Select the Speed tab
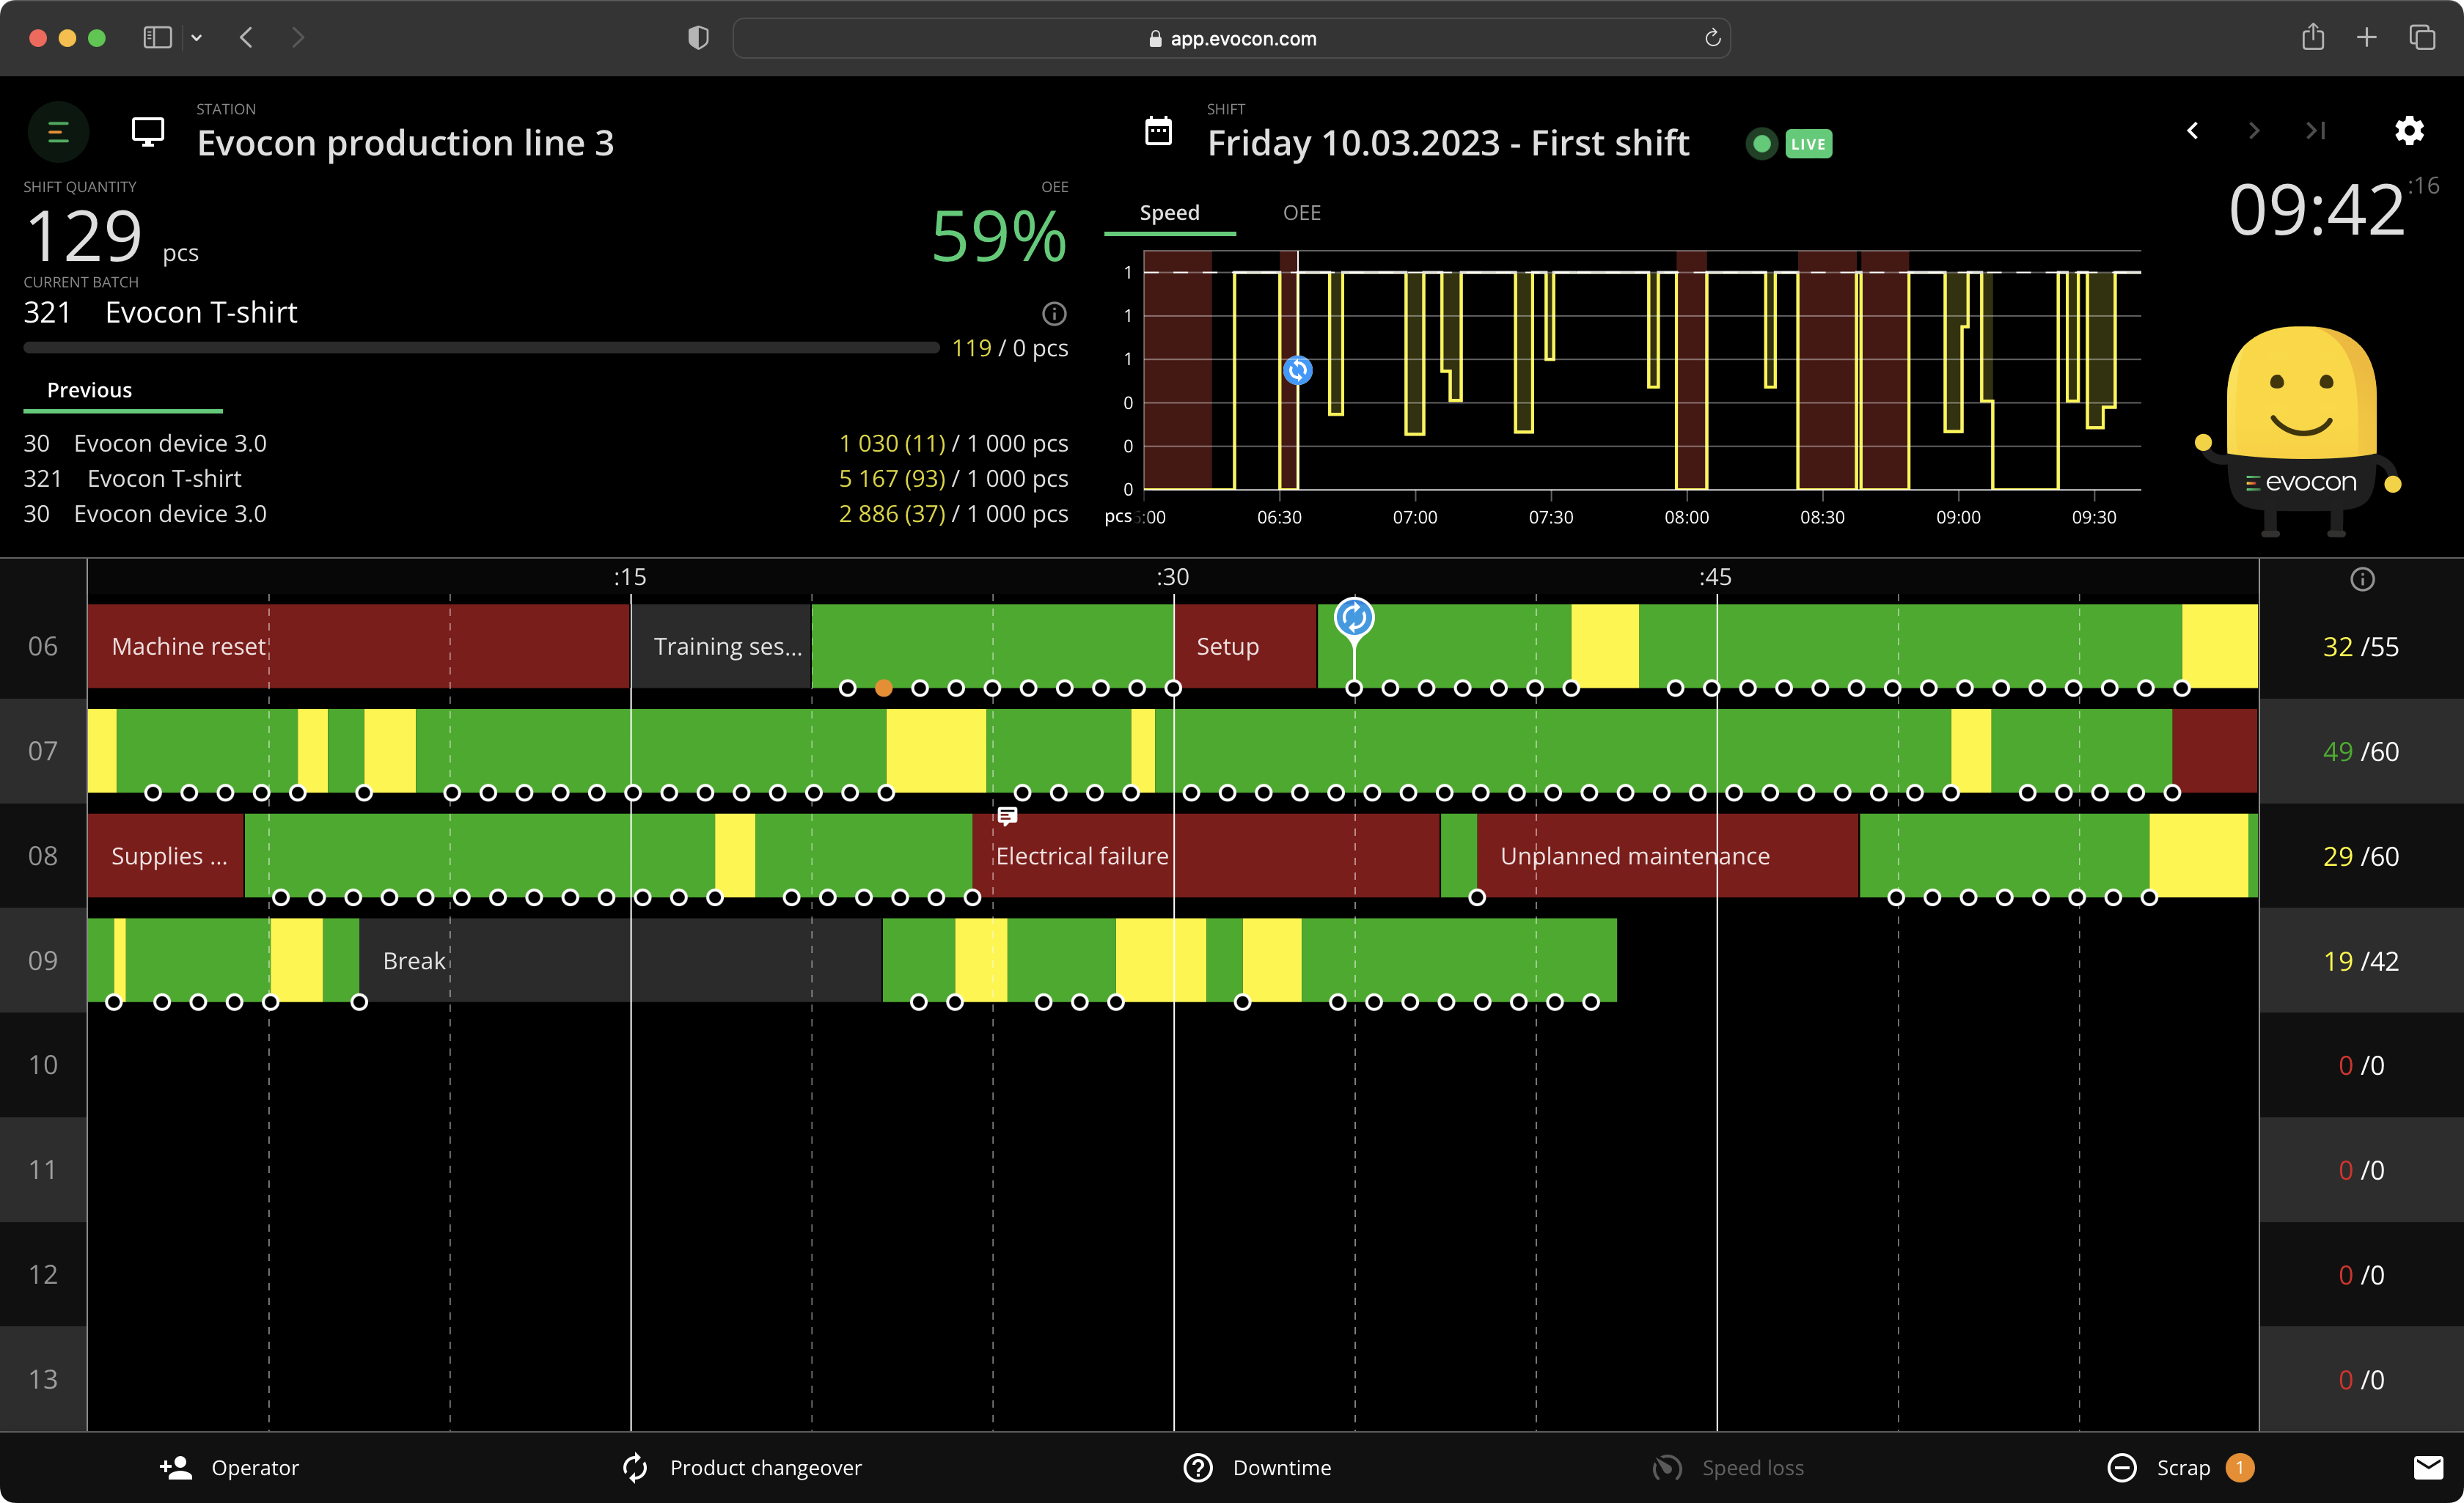The height and width of the screenshot is (1503, 2464). point(1170,212)
